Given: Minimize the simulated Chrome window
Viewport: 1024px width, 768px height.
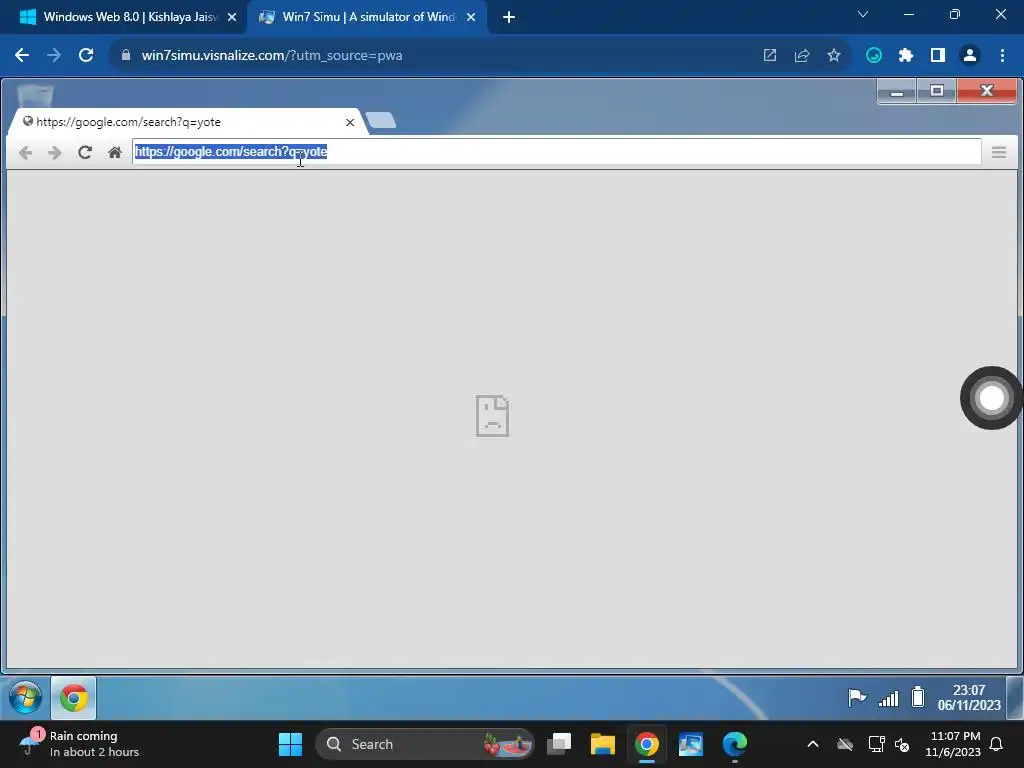Looking at the screenshot, I should pos(897,91).
